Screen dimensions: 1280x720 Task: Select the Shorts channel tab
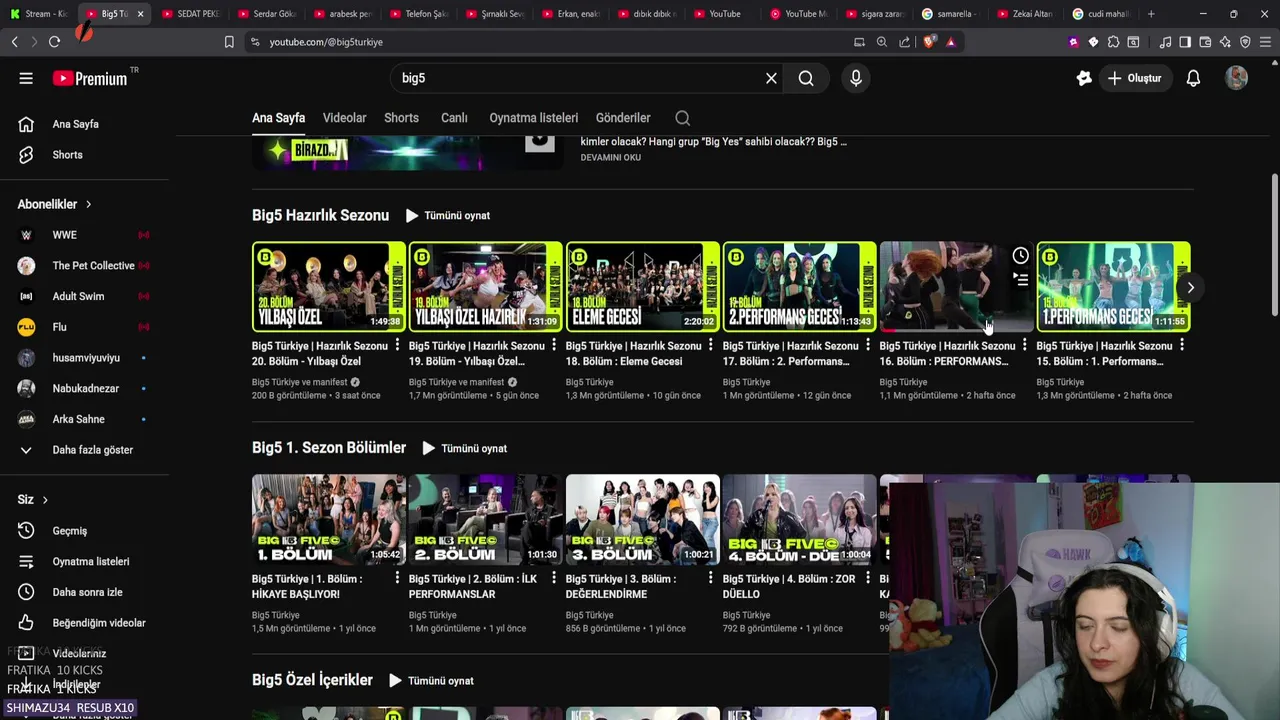tap(401, 118)
